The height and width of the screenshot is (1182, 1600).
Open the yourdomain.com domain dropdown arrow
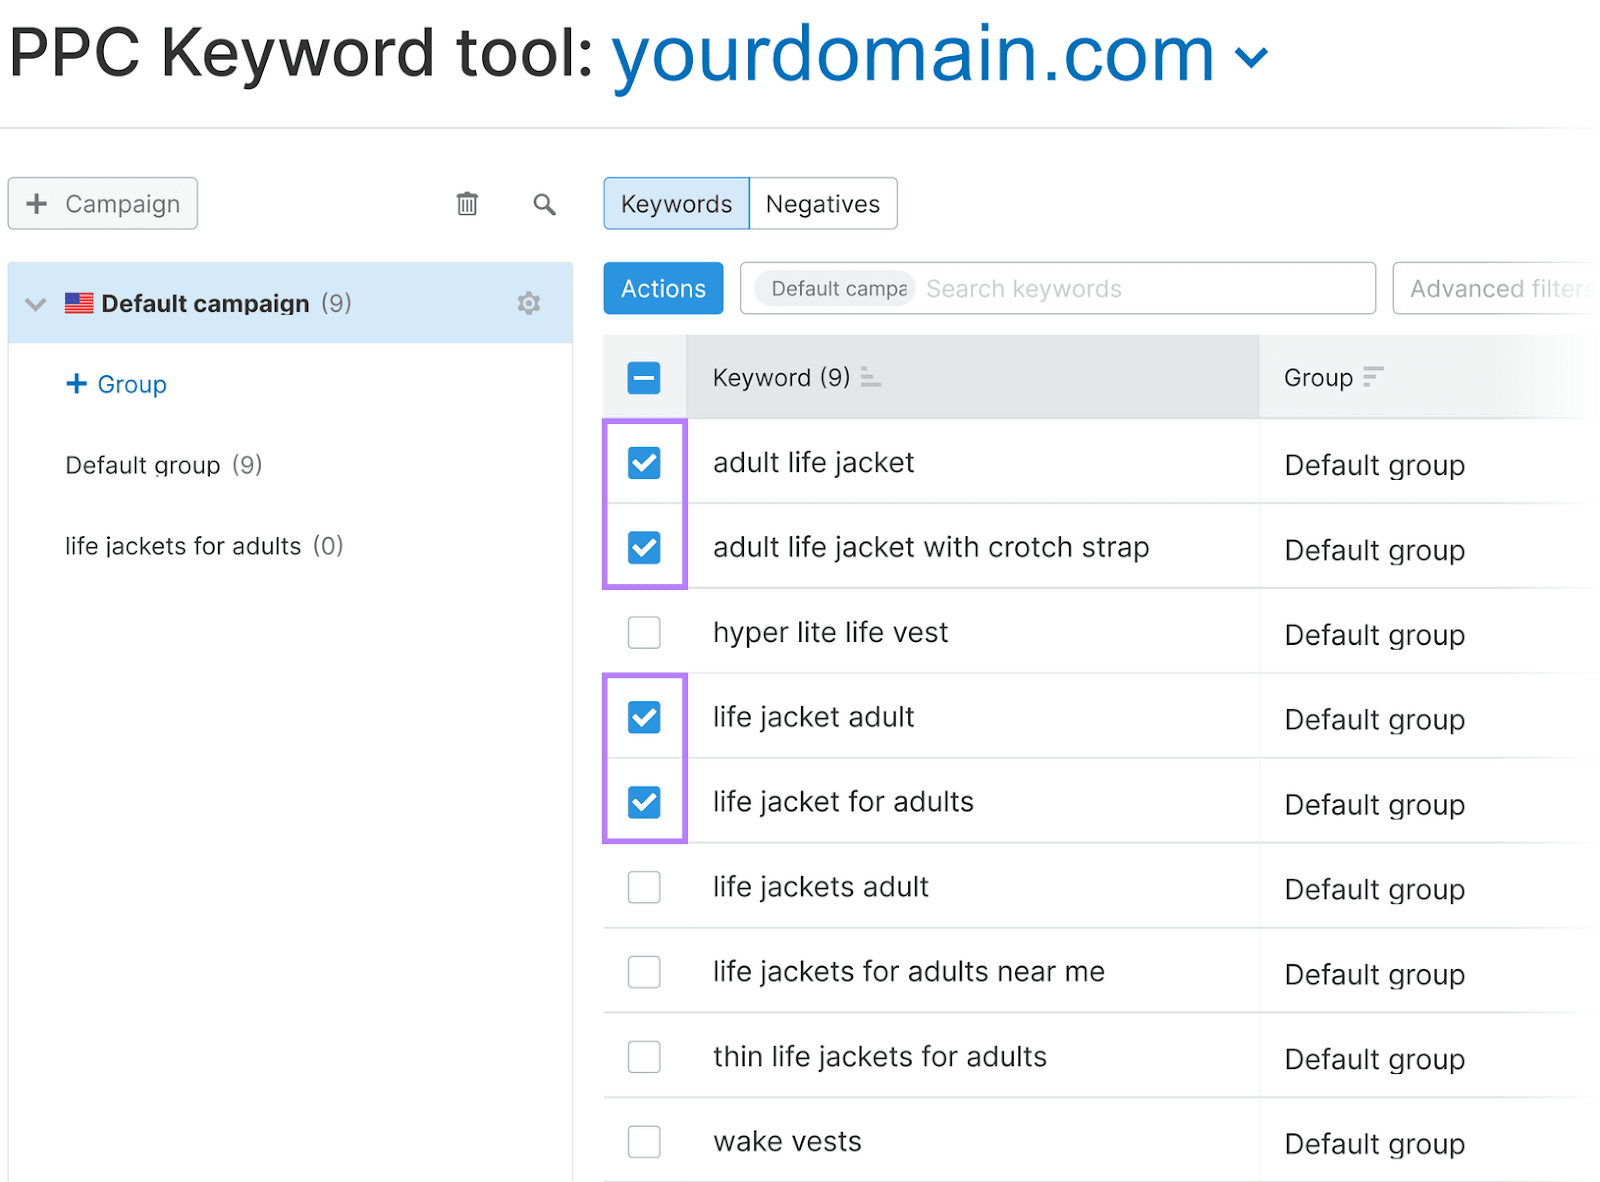[1252, 57]
